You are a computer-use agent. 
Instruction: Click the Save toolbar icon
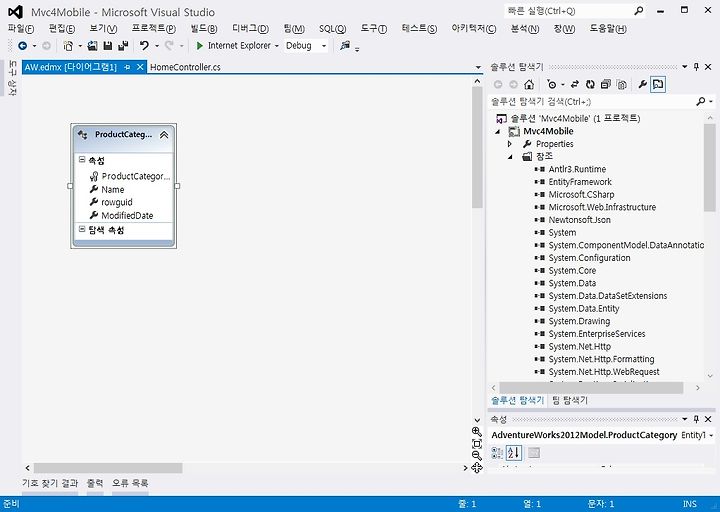pyautogui.click(x=108, y=46)
